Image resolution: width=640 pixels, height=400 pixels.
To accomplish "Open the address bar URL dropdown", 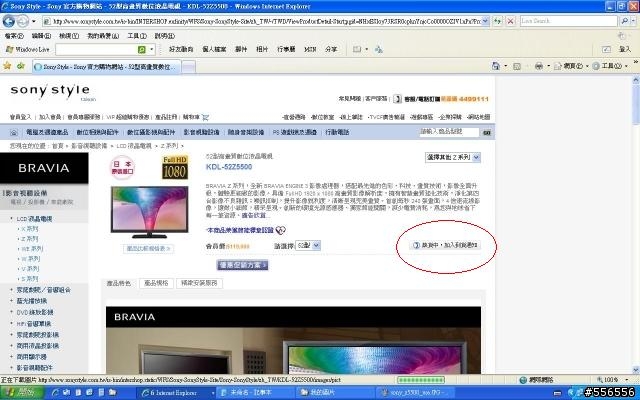I will pos(485,21).
